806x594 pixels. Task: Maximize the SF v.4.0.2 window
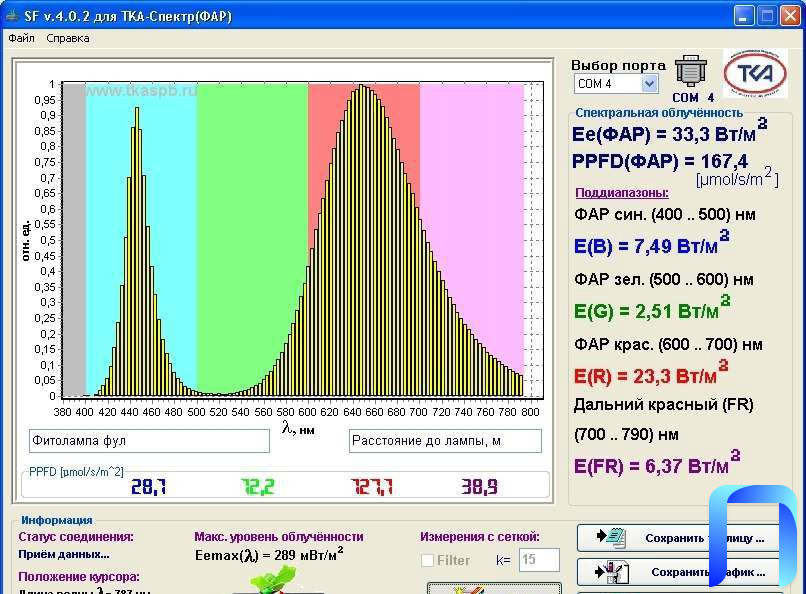(766, 15)
